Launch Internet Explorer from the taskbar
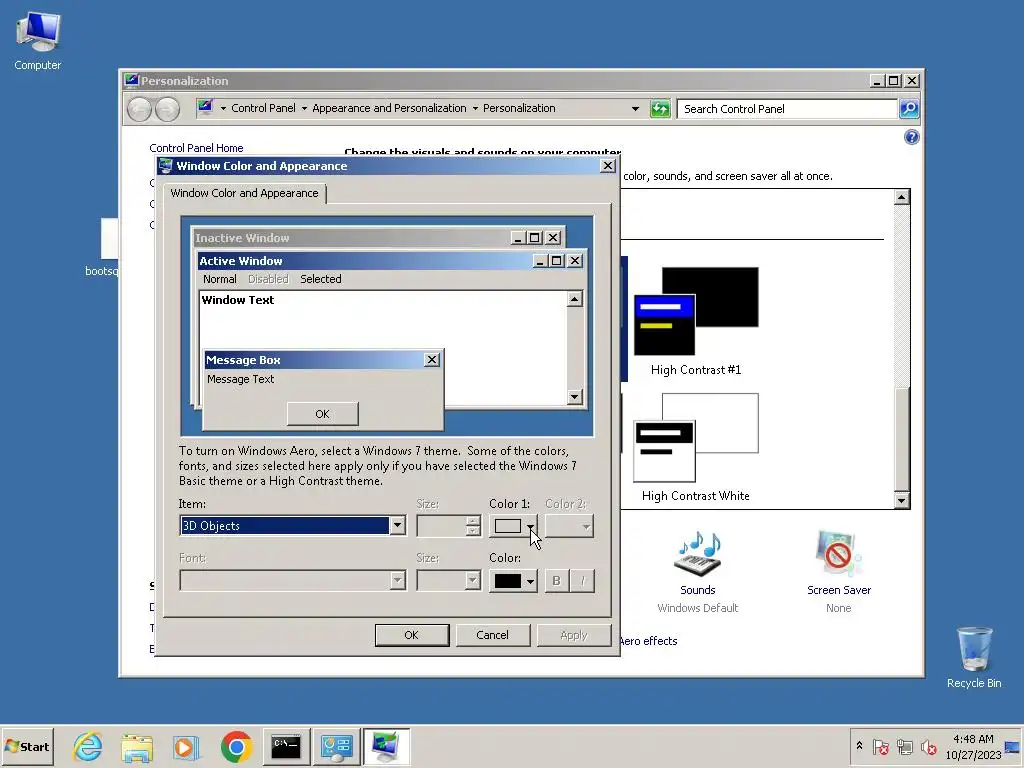 pos(88,746)
